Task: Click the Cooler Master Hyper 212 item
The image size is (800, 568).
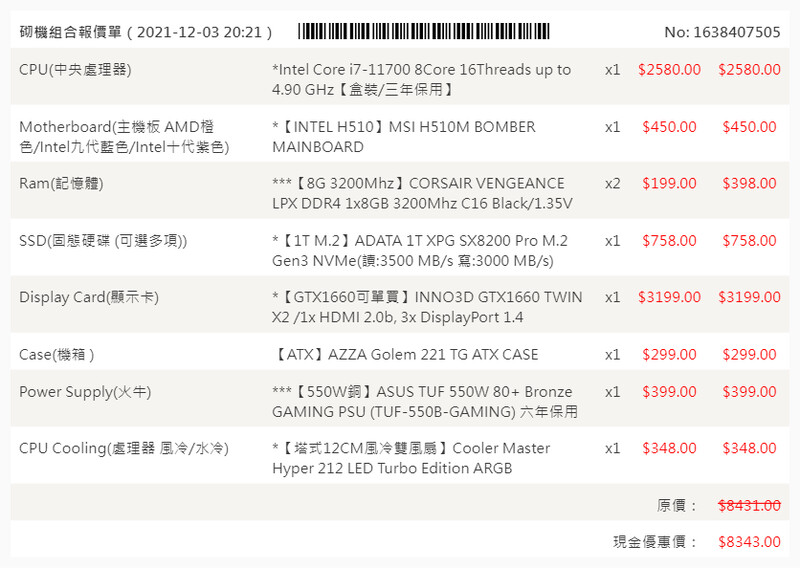Action: pos(411,459)
